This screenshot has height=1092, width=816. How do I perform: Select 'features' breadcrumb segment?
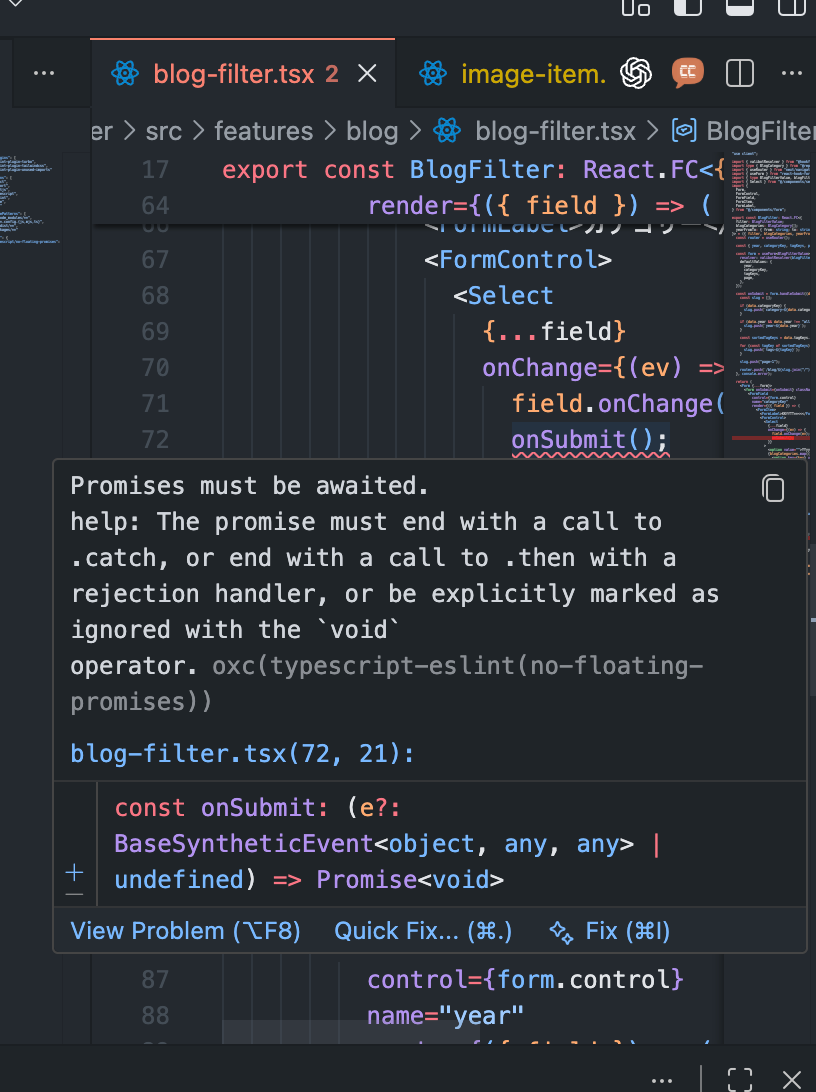[x=263, y=131]
